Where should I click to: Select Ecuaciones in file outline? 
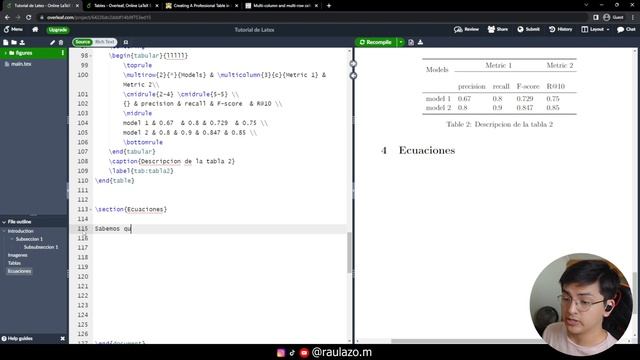(x=19, y=271)
